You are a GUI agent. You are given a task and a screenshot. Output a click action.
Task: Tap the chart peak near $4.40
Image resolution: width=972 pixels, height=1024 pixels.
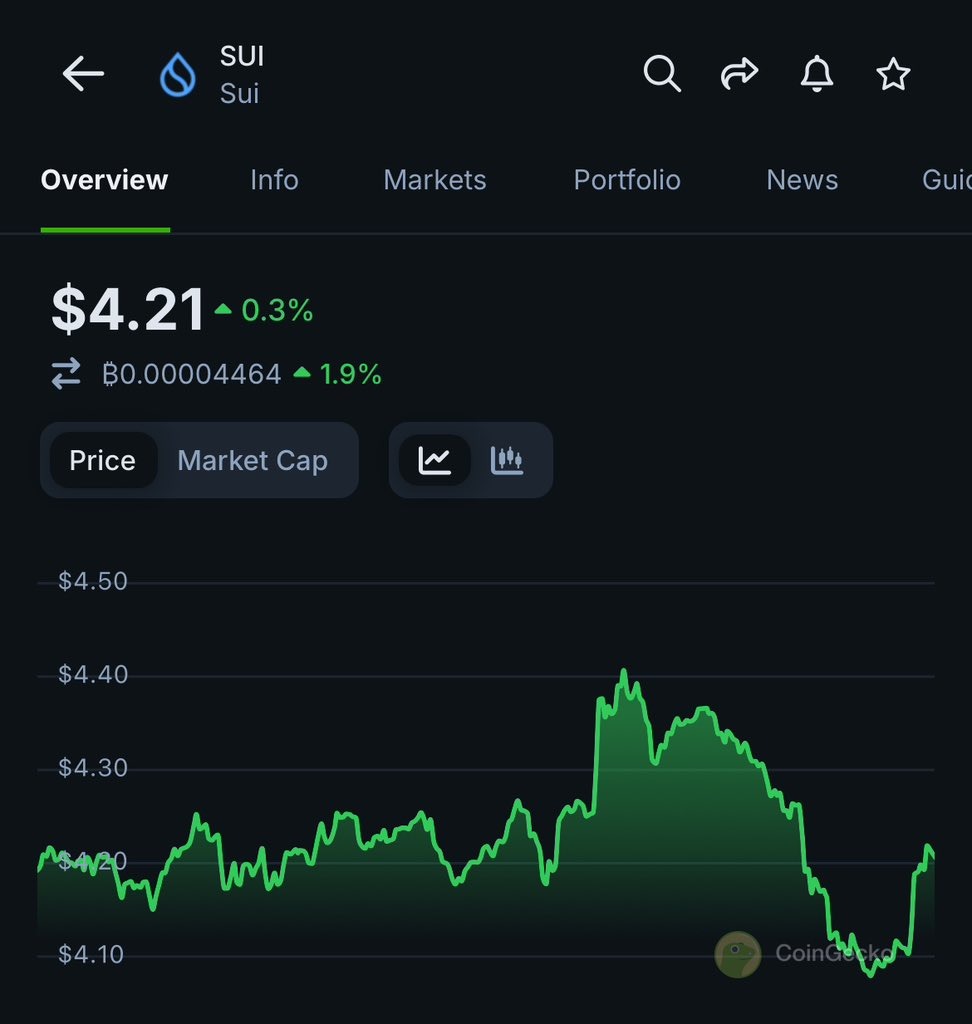coord(624,673)
